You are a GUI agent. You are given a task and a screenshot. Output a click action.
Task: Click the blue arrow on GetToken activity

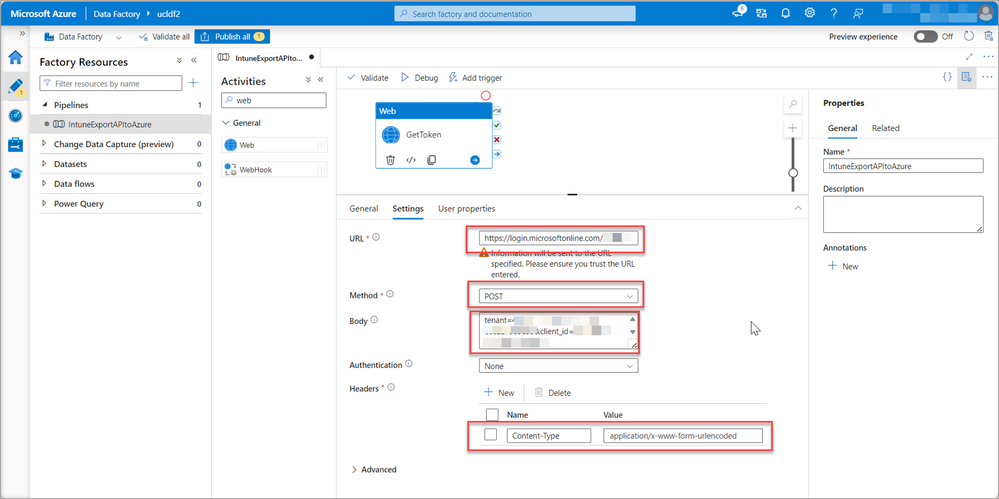pos(475,160)
